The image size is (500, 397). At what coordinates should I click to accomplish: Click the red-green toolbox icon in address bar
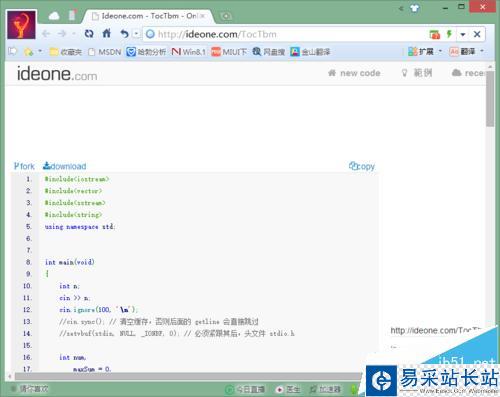435,34
